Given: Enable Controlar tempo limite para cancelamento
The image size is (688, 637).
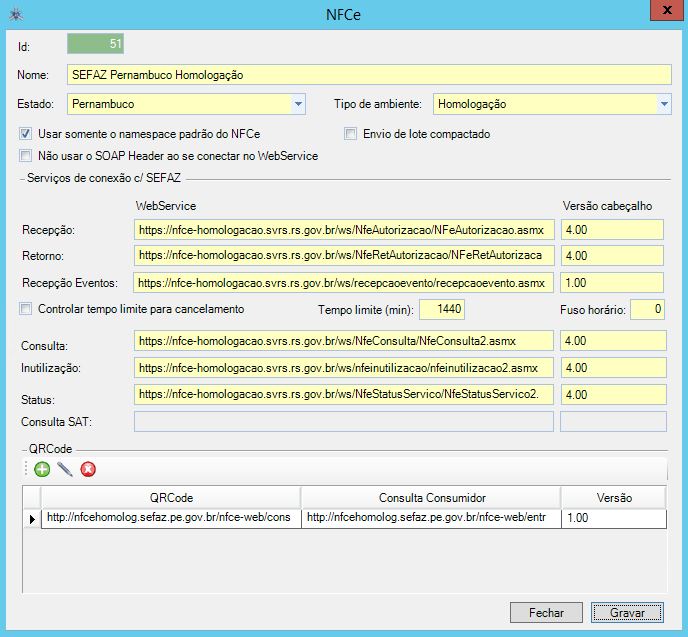Looking at the screenshot, I should (25, 309).
